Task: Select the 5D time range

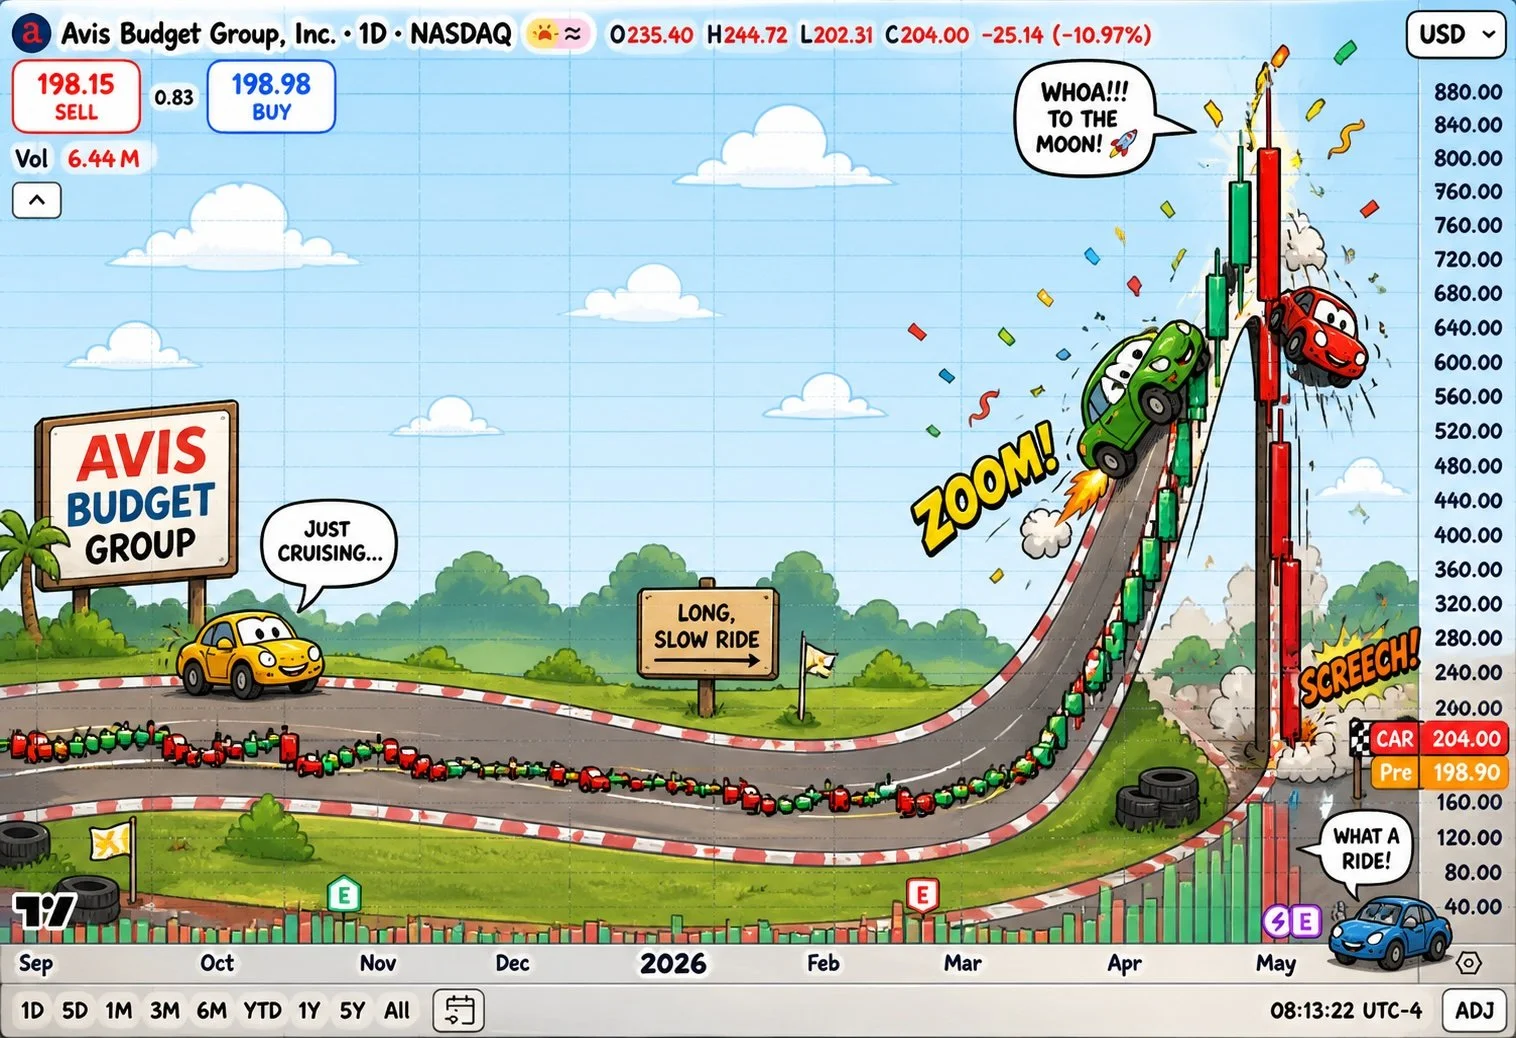Action: click(x=75, y=1011)
